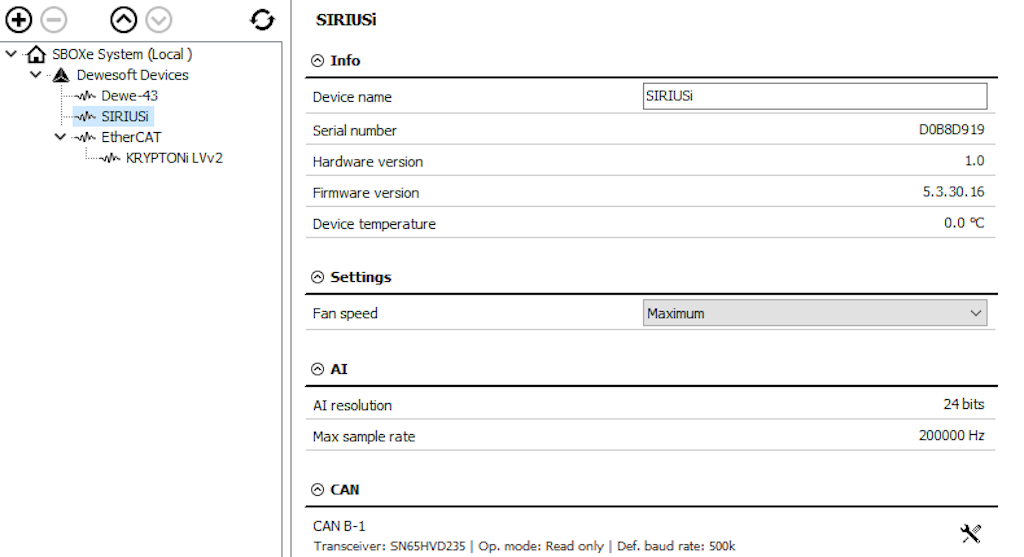This screenshot has height=557, width=1024.
Task: Click AI resolution value 24 bits
Action: pyautogui.click(x=964, y=404)
